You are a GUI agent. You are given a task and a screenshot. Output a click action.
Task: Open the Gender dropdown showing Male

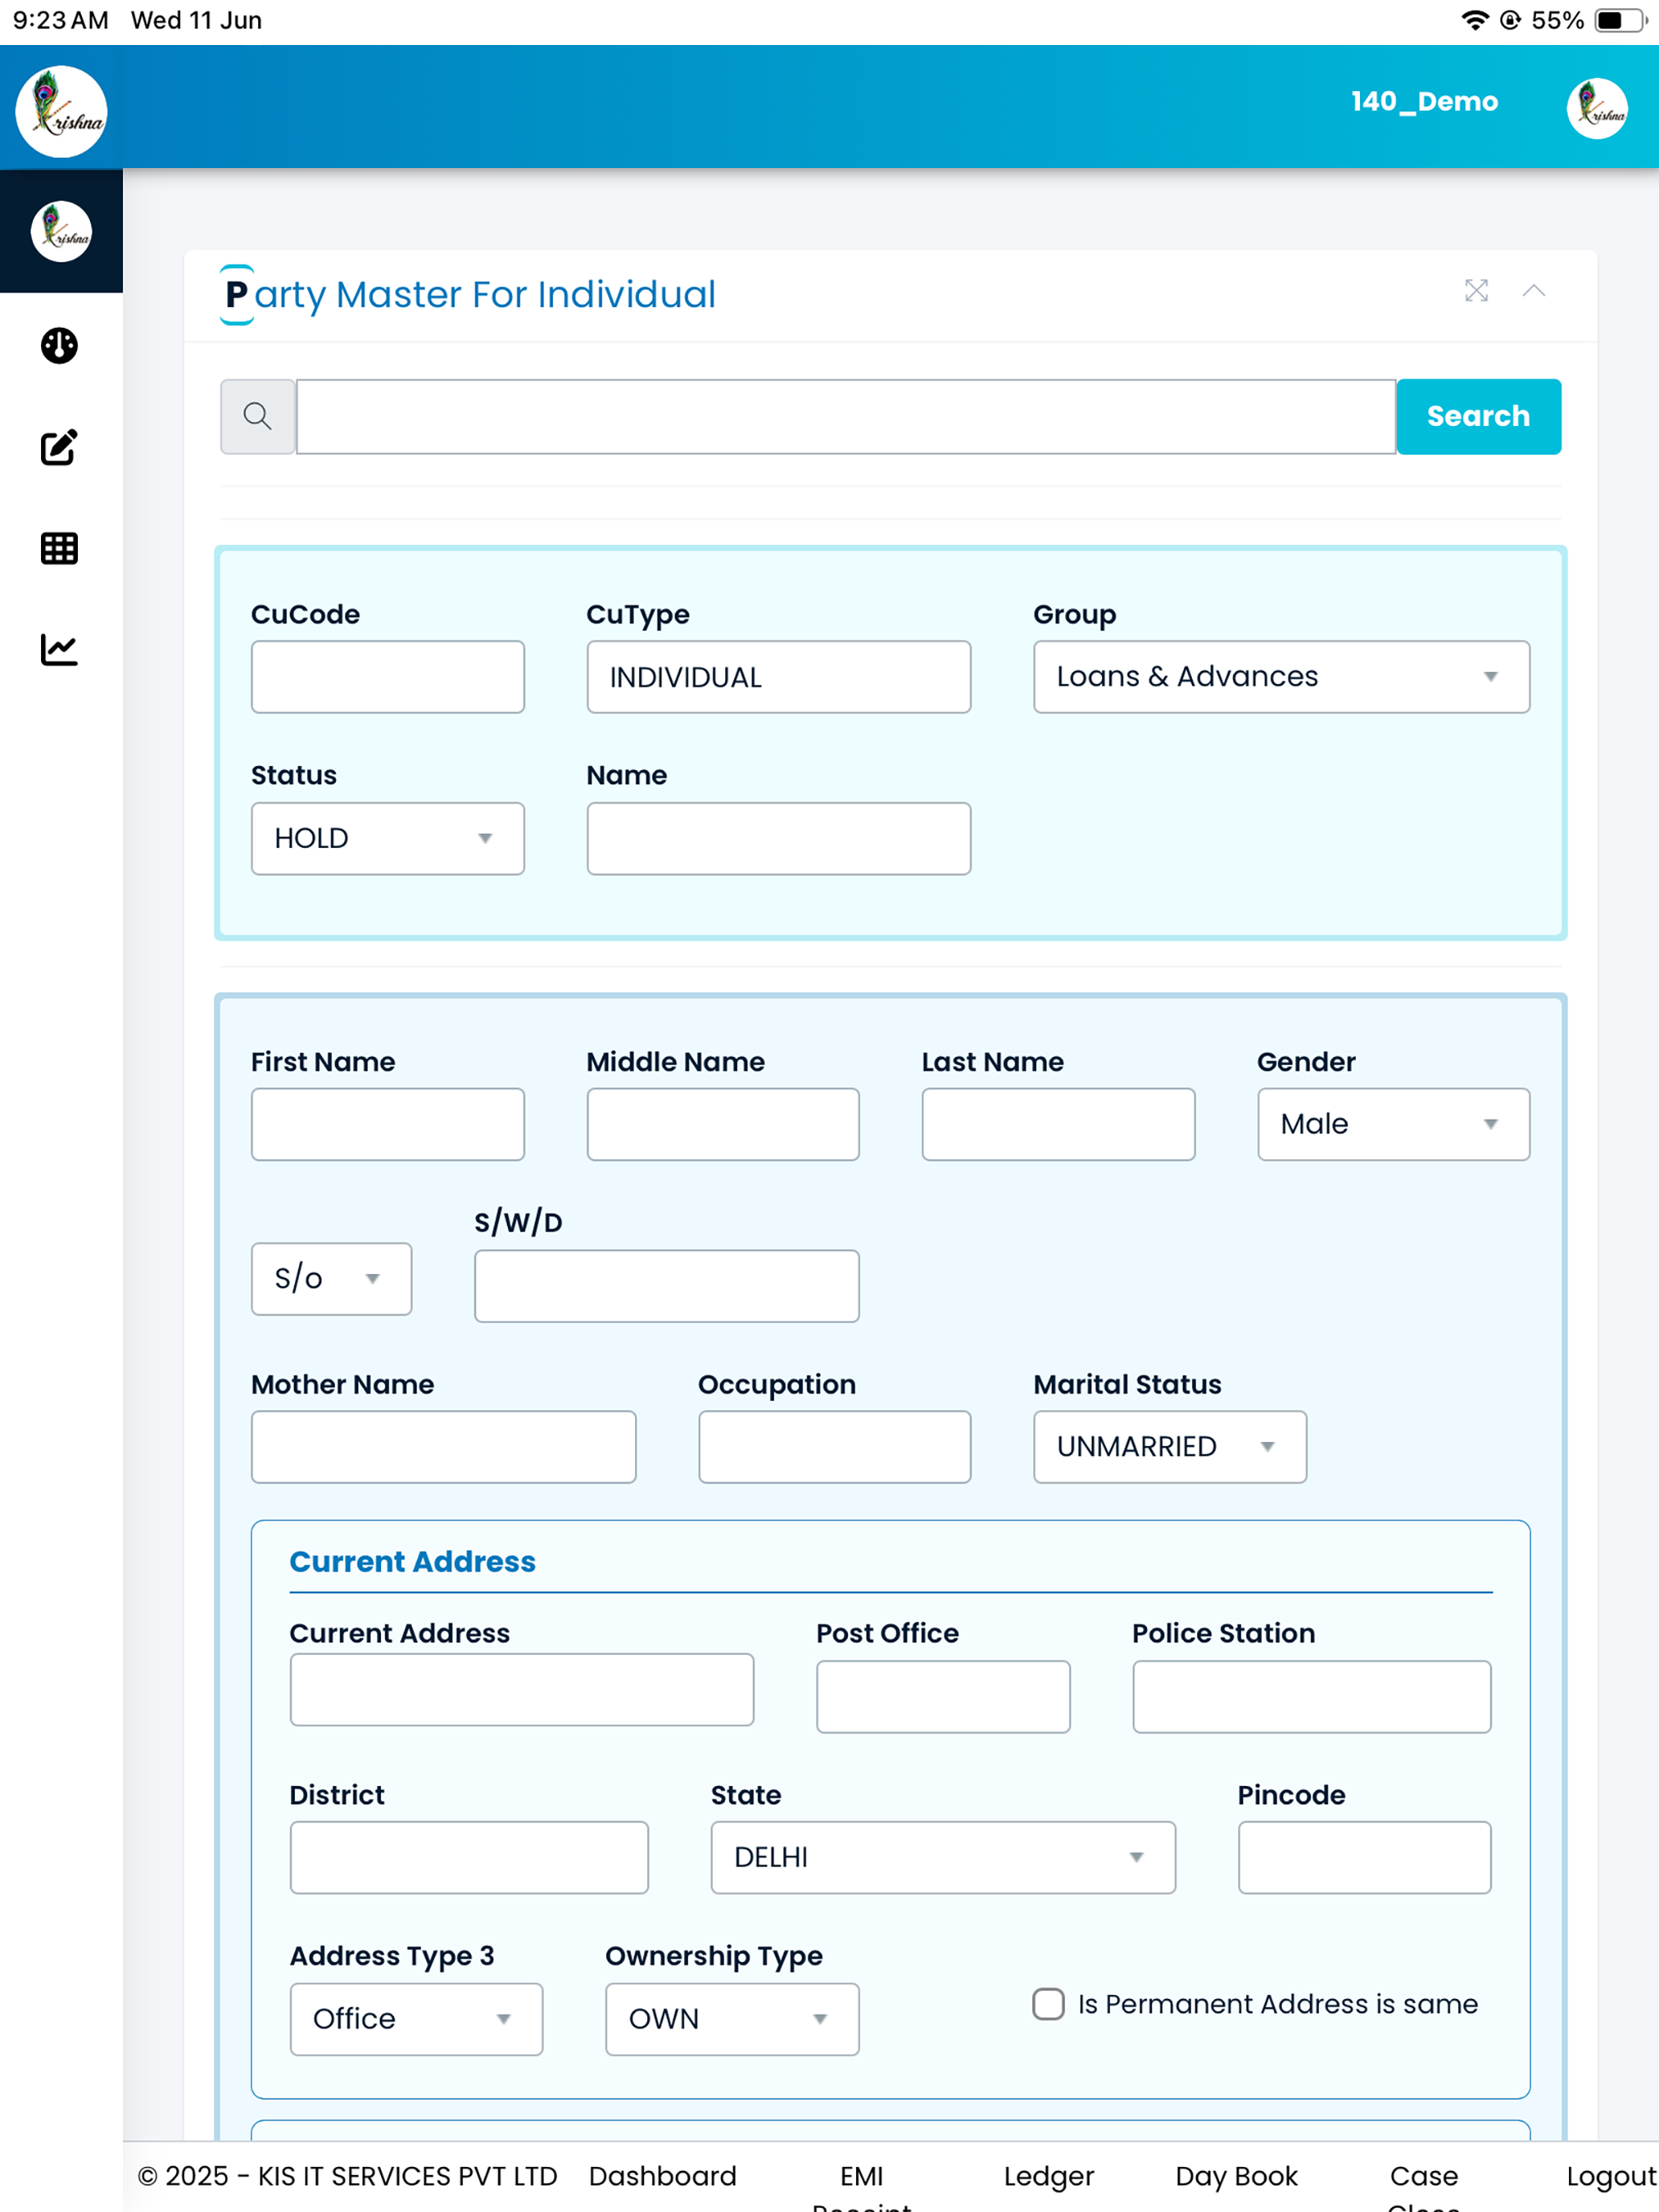coord(1393,1124)
